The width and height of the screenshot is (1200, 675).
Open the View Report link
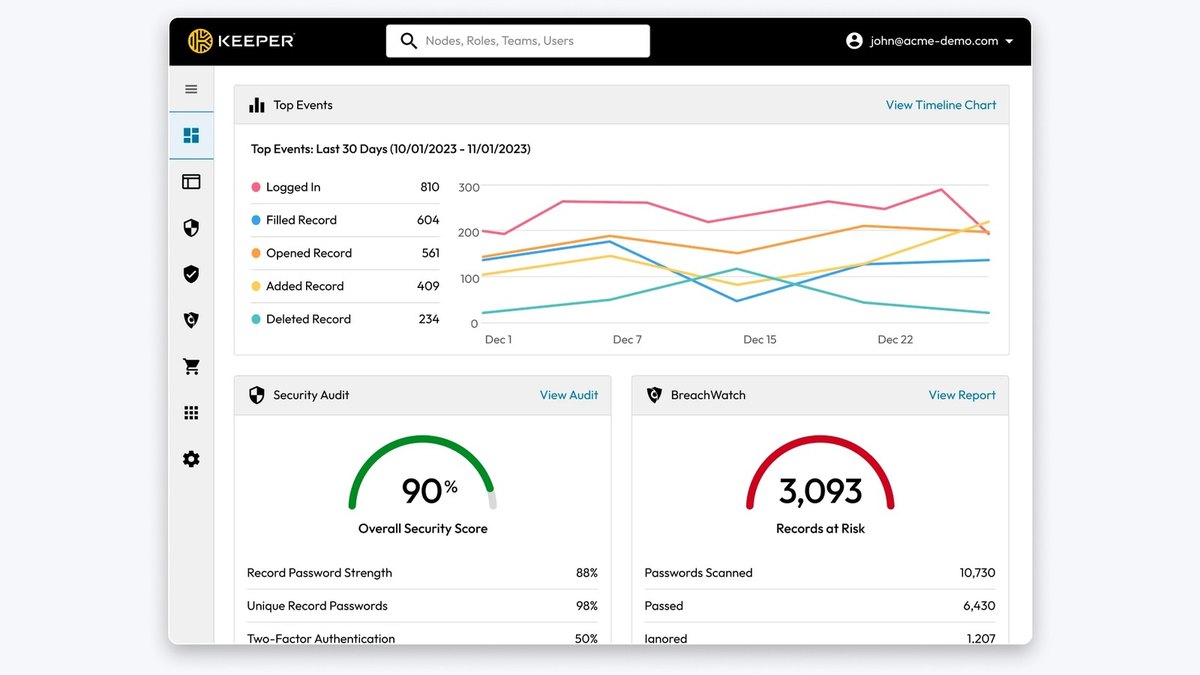962,395
